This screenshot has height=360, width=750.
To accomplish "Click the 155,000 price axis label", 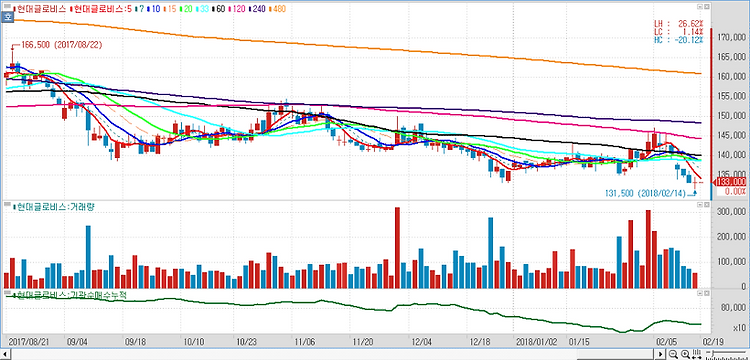I will click(x=731, y=96).
